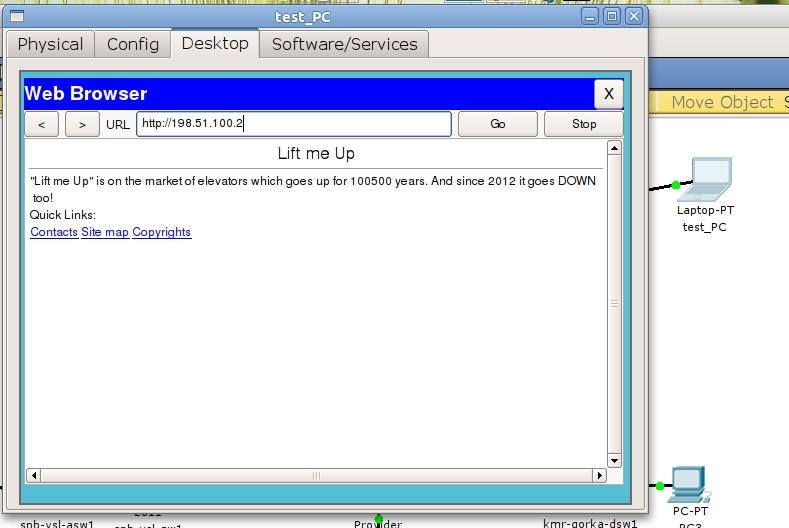Click the horizontal scrollbar left arrow

point(33,476)
